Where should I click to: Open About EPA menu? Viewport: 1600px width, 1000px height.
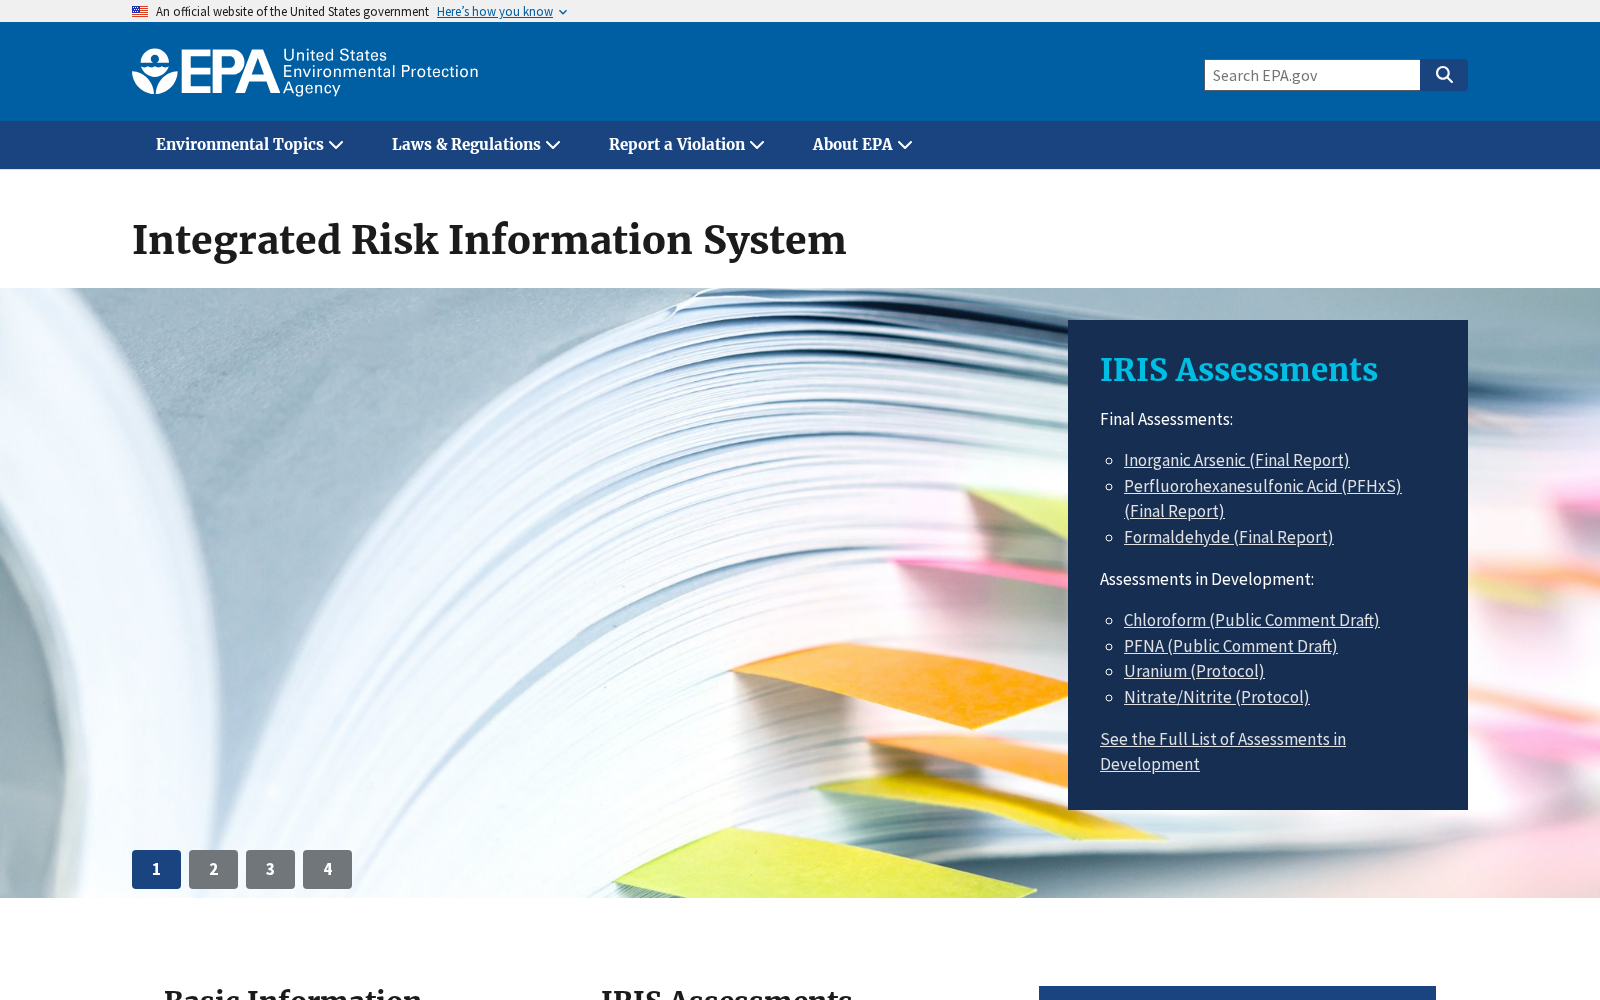pyautogui.click(x=863, y=145)
